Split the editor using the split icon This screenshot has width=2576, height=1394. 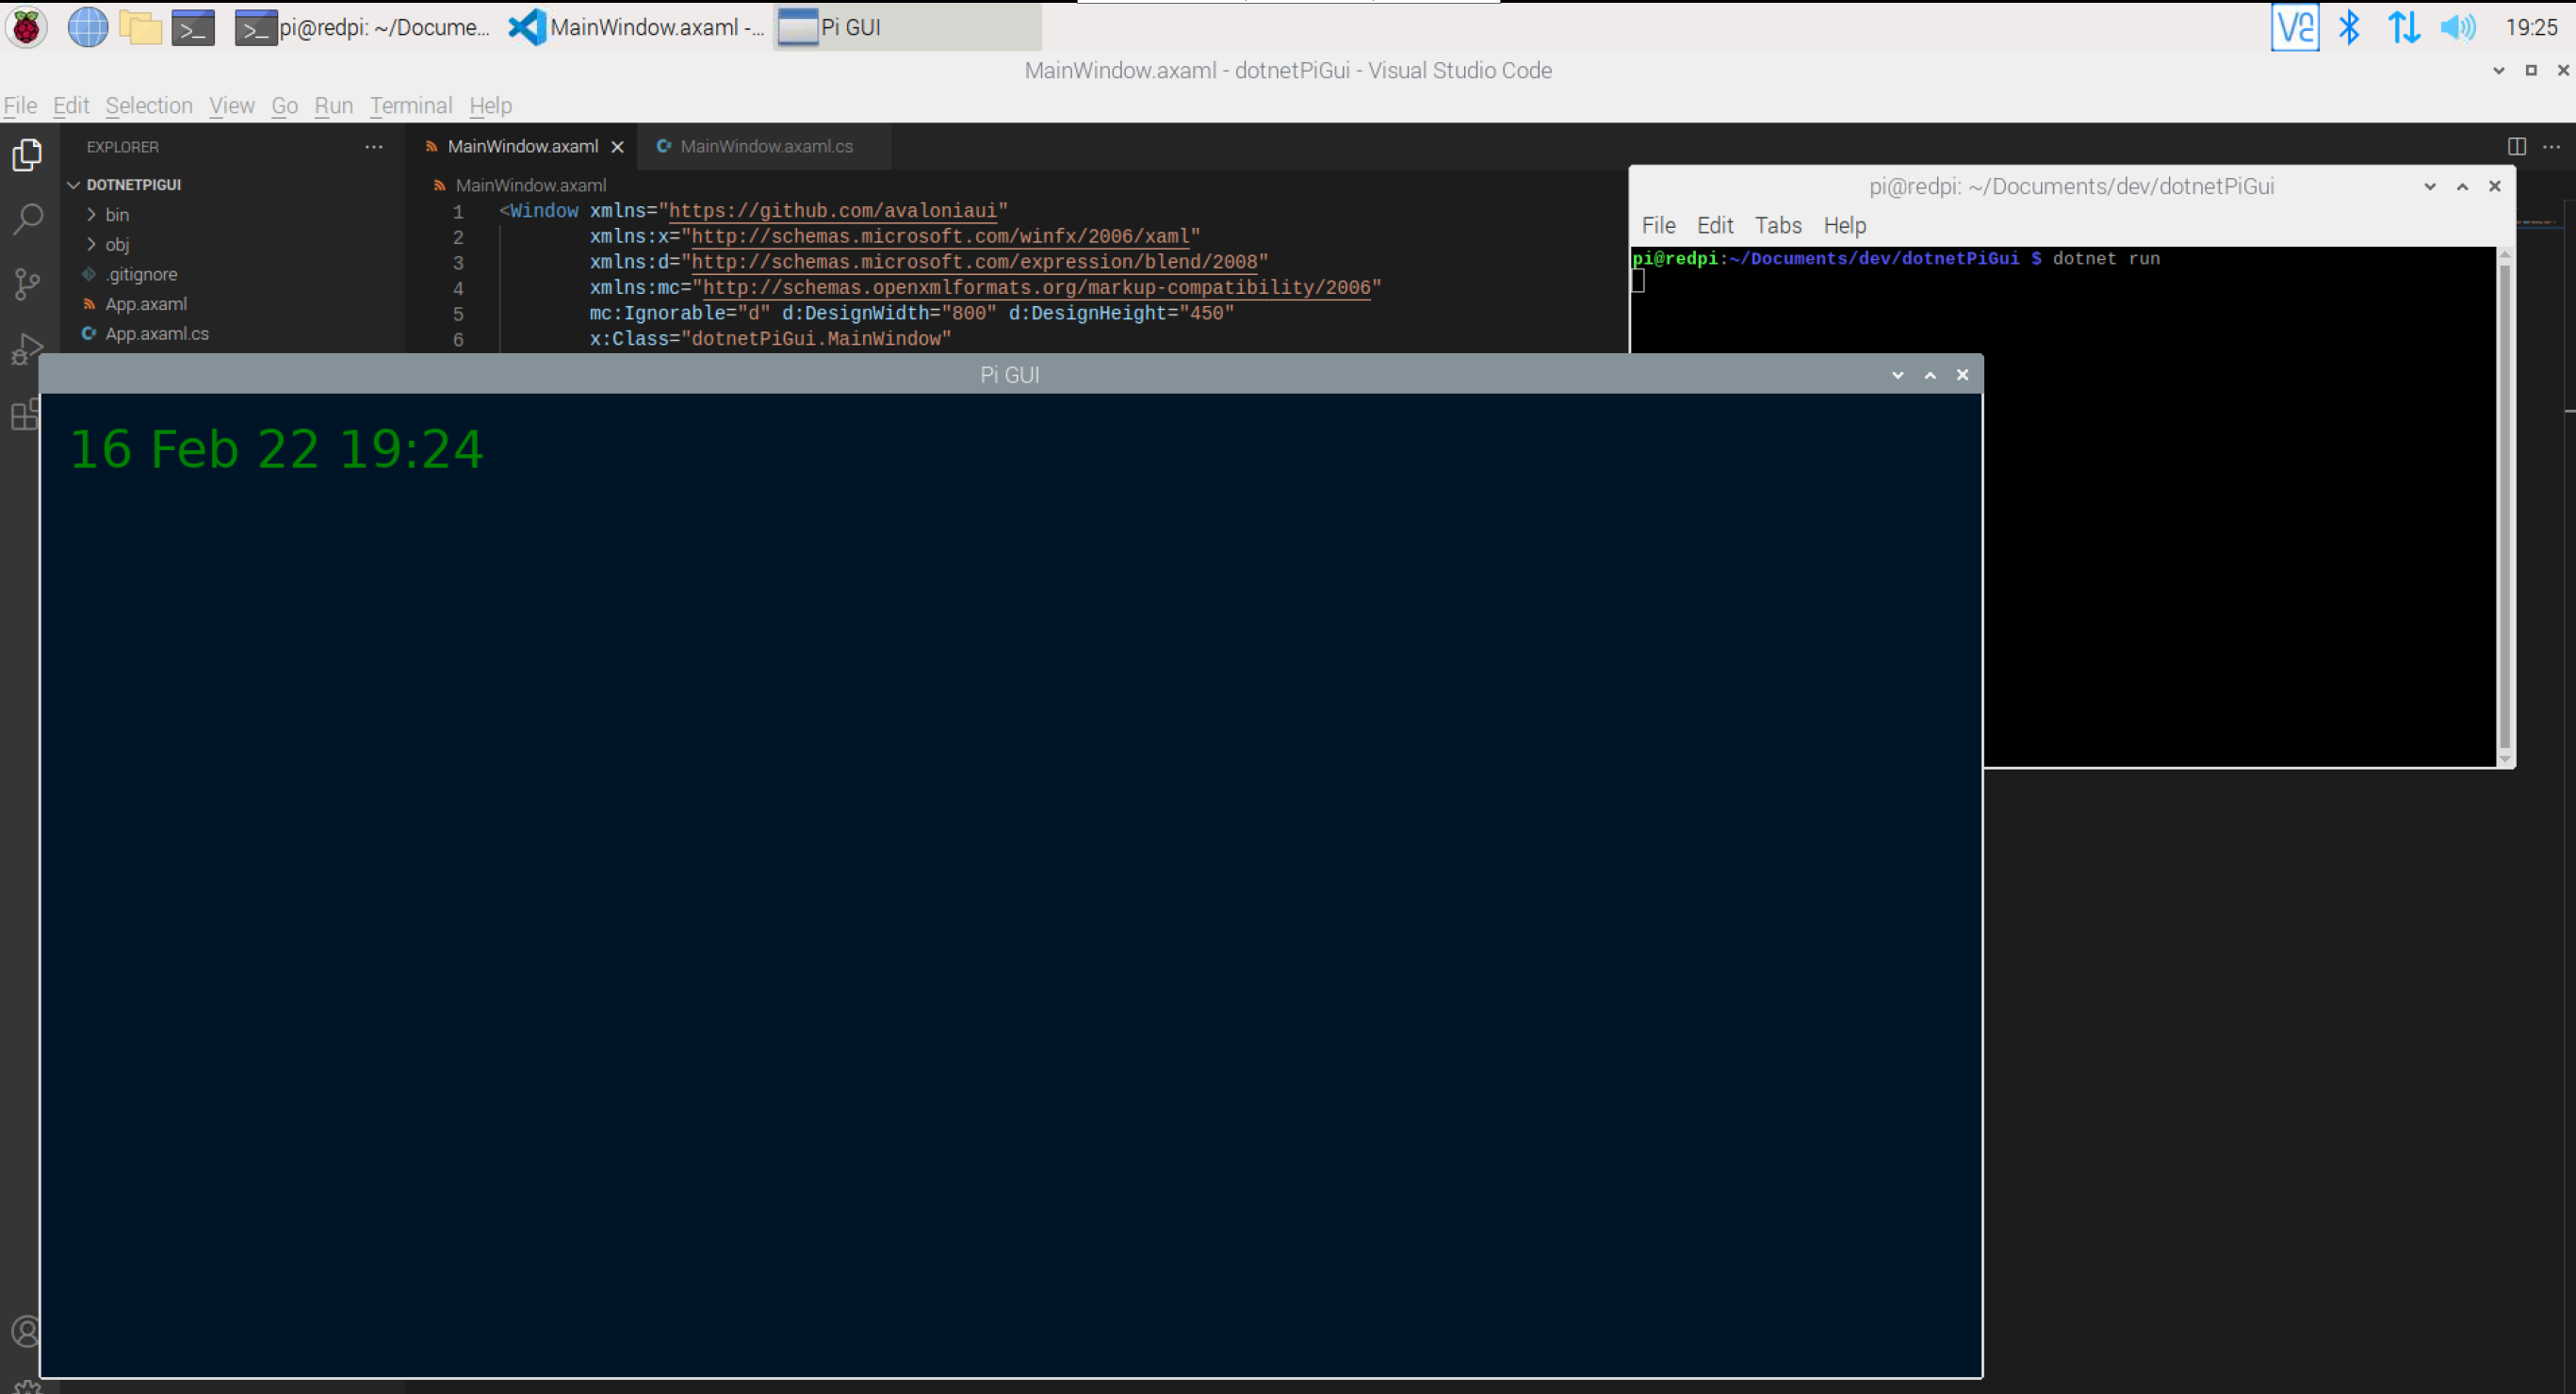coord(2516,146)
